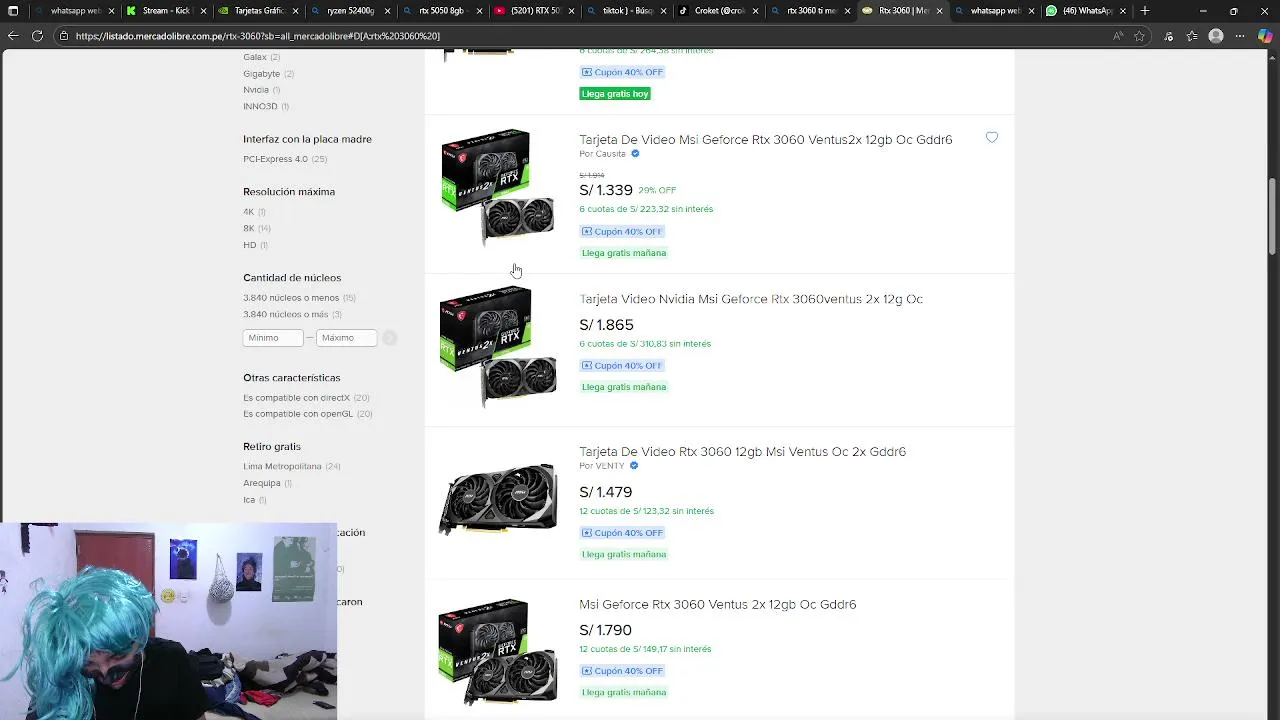This screenshot has width=1280, height=720.
Task: Open 'Msi Geforce Rtx 3060 Ventus 2x 12gb Oc Gddr6' listing
Action: click(x=717, y=604)
